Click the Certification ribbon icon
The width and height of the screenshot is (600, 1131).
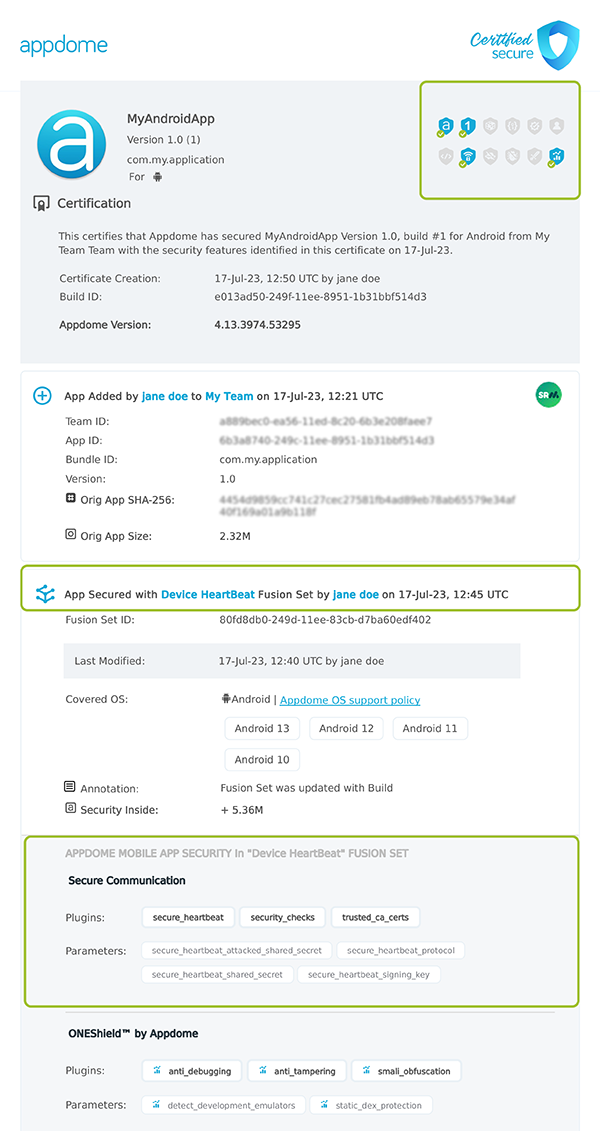point(41,204)
